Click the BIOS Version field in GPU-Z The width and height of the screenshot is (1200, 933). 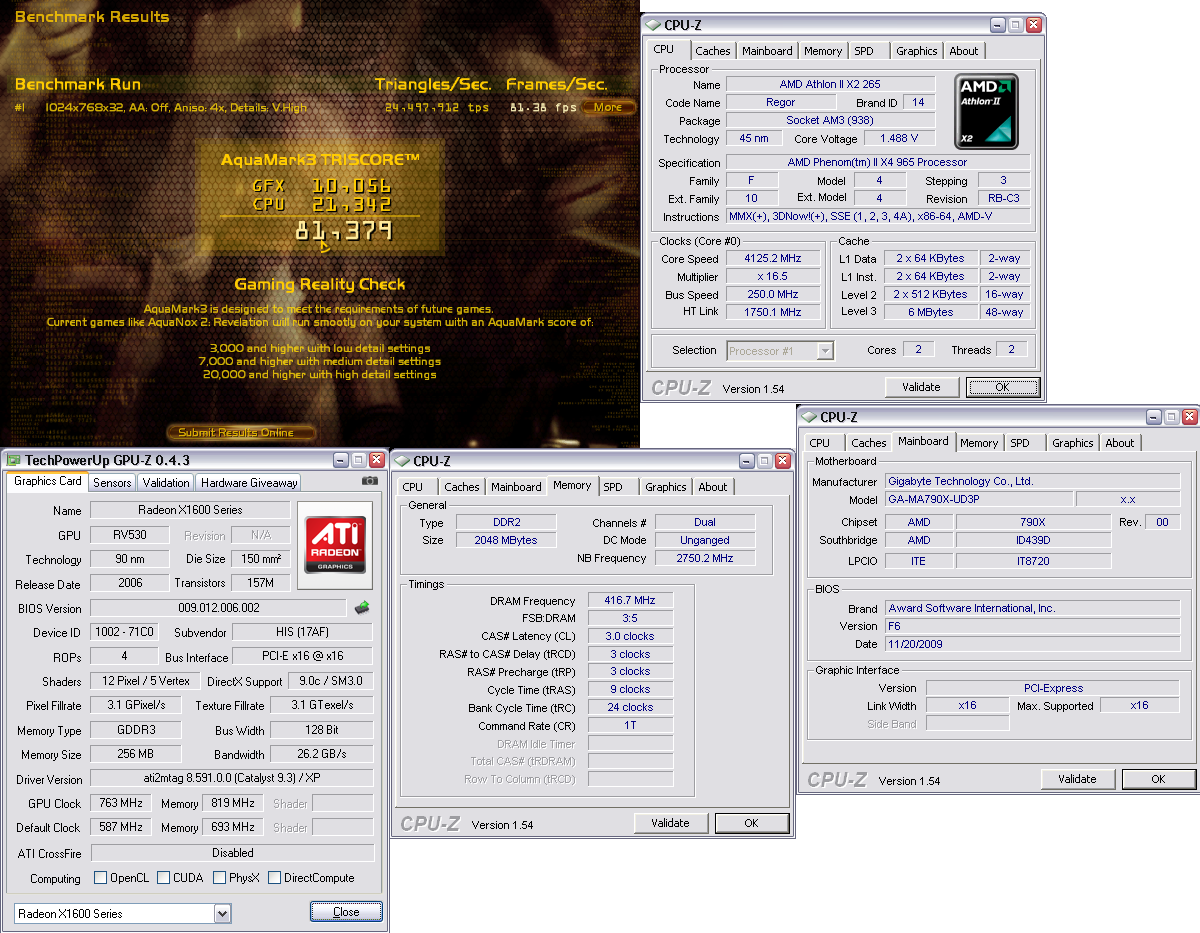217,608
